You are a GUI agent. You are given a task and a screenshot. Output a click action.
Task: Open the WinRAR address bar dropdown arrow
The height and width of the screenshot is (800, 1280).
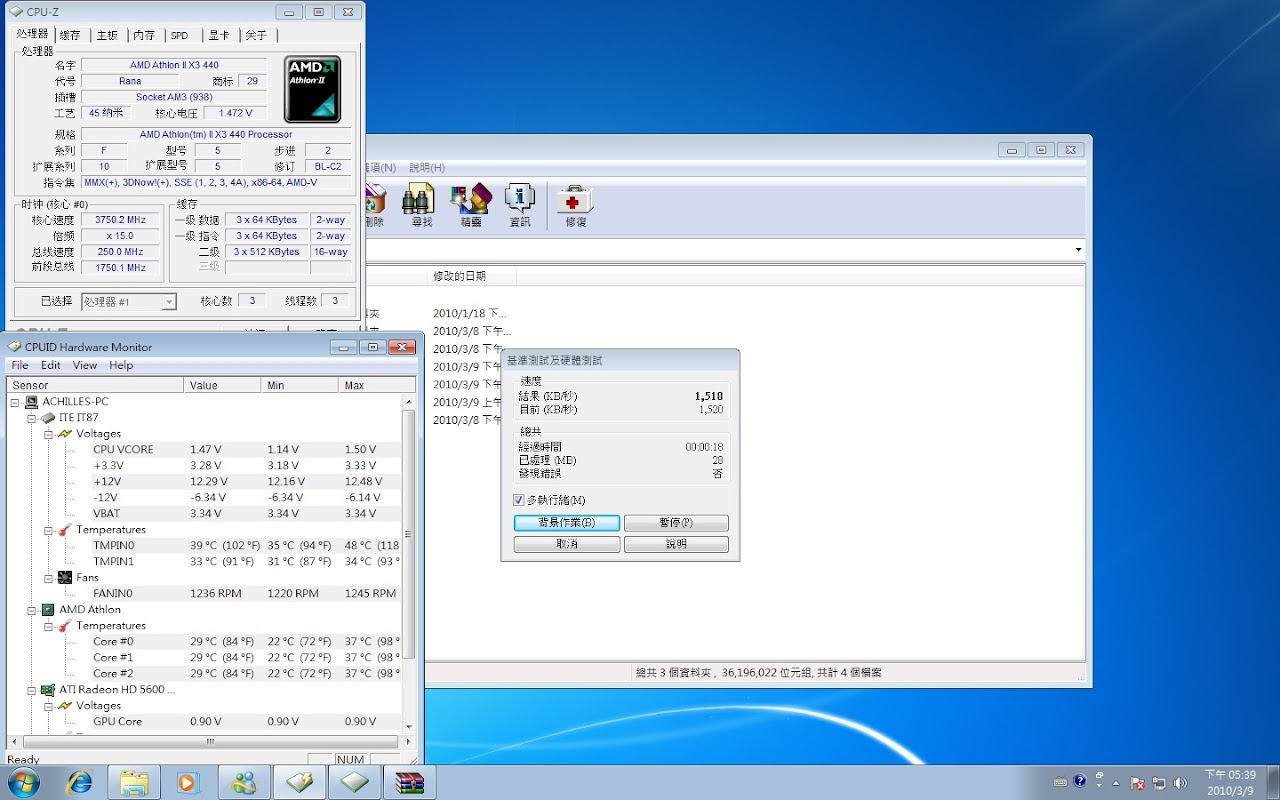[x=1078, y=249]
